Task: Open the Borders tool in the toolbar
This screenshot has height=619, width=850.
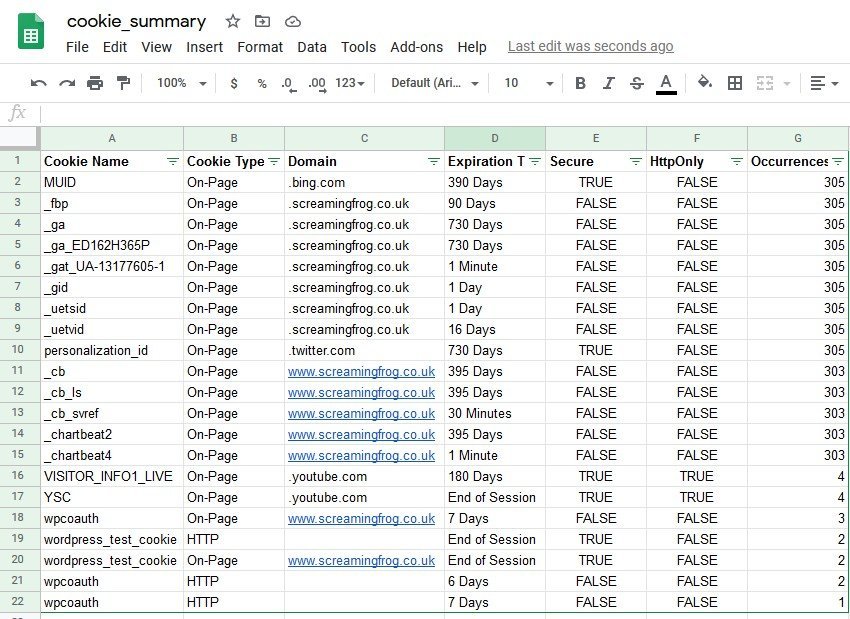Action: (x=735, y=83)
